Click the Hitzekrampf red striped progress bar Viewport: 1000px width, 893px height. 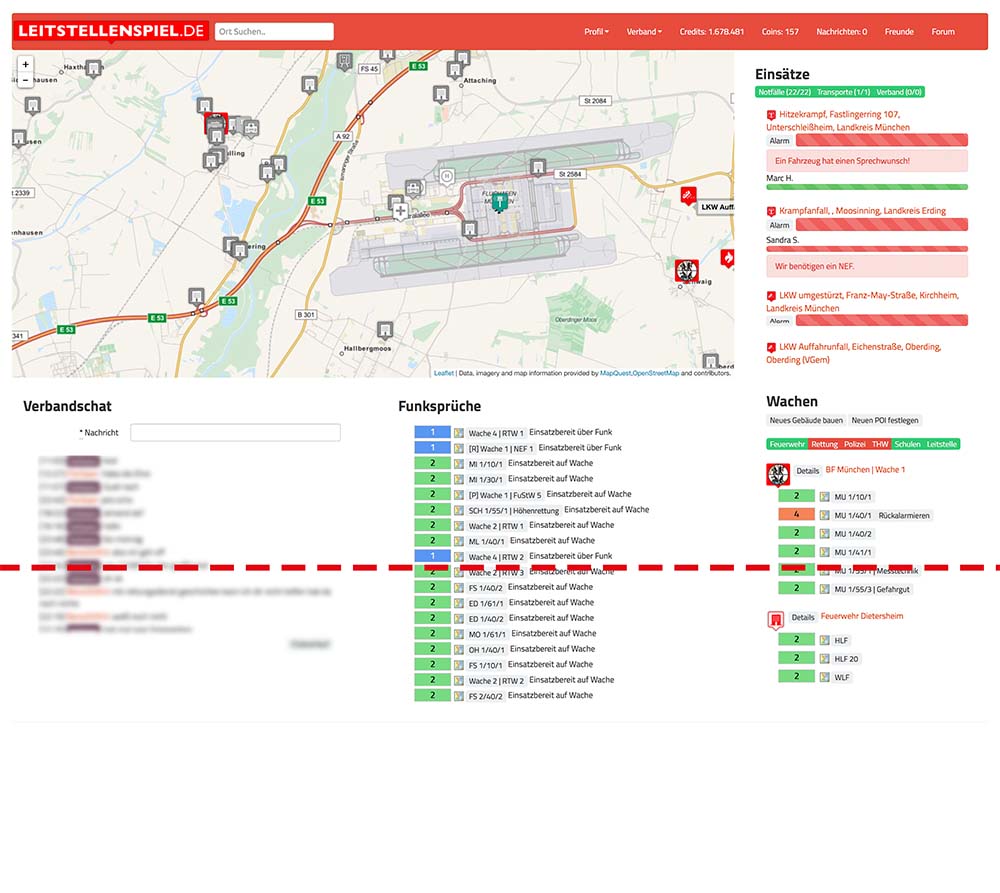881,140
